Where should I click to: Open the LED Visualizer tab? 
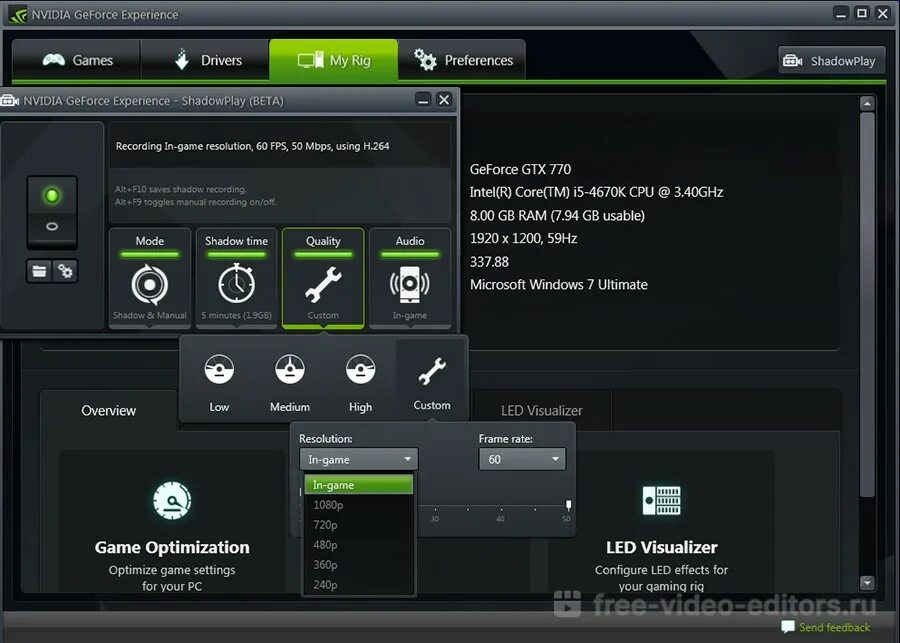(541, 410)
